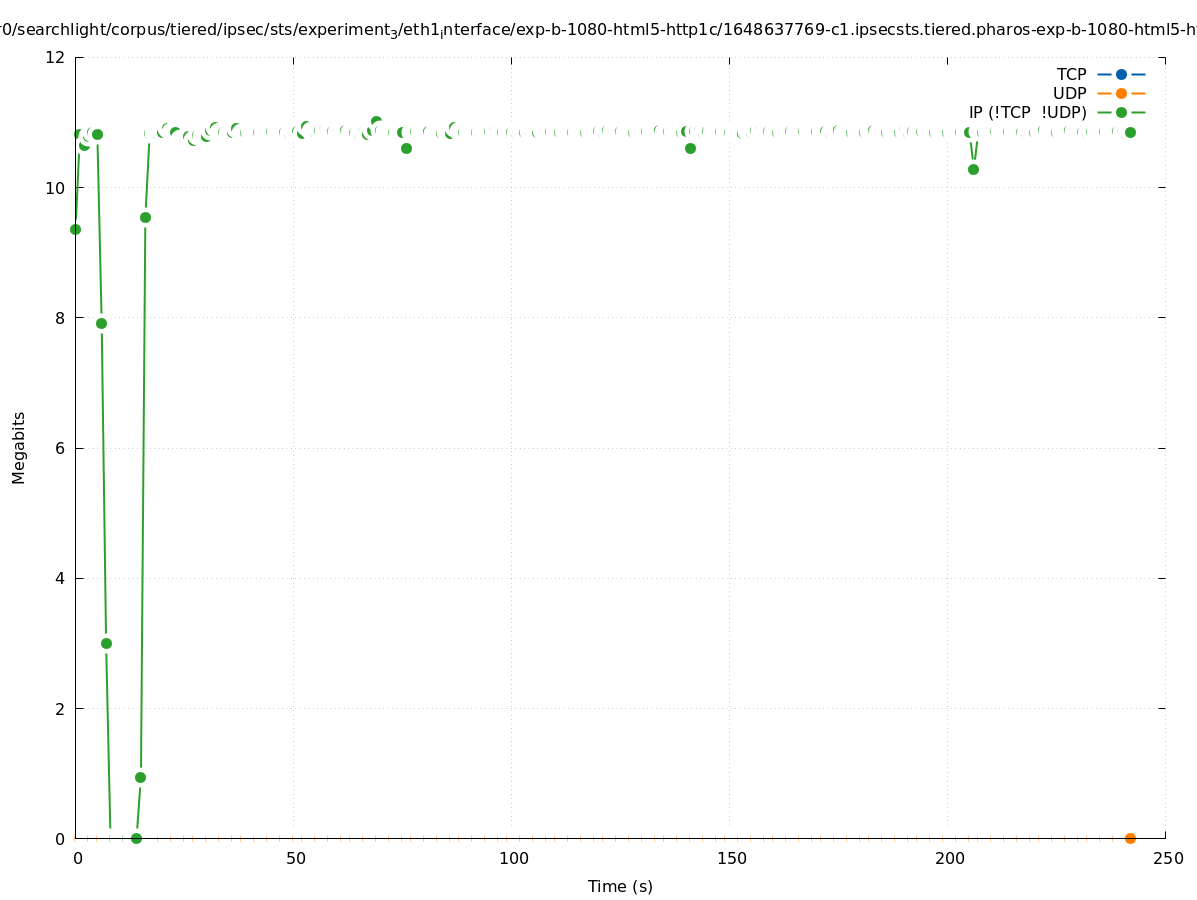This screenshot has width=1197, height=900.
Task: Select the IP (!TCP !UDP) legend label
Action: click(x=1027, y=112)
